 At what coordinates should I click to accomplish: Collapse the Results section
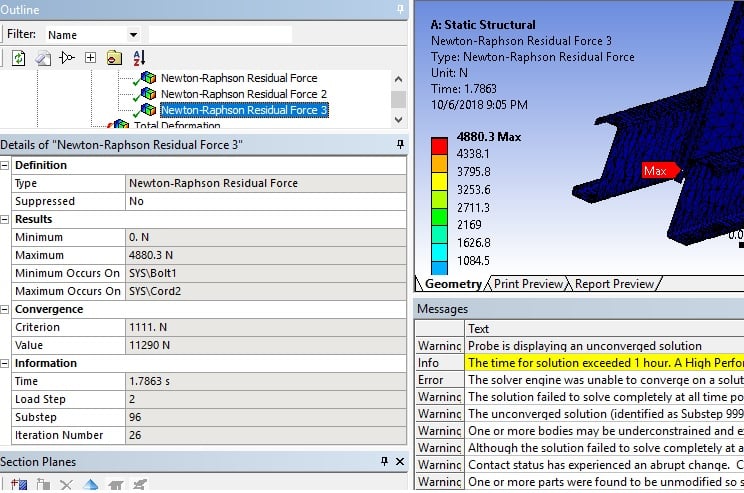pyautogui.click(x=5, y=219)
